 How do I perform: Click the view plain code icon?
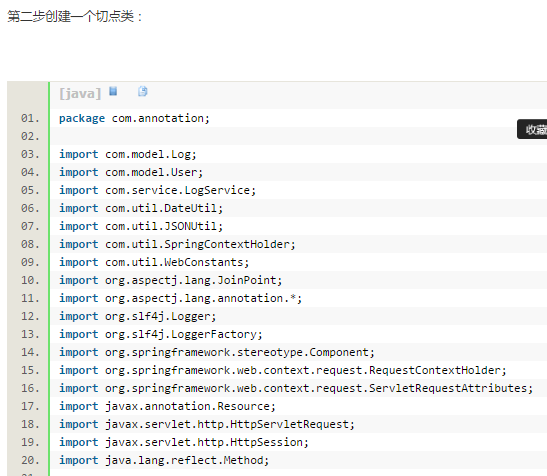point(113,91)
